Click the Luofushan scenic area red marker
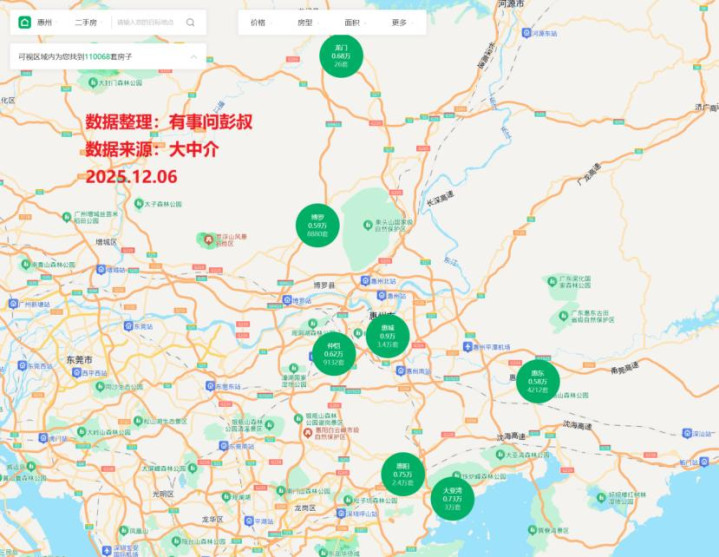 pyautogui.click(x=209, y=239)
